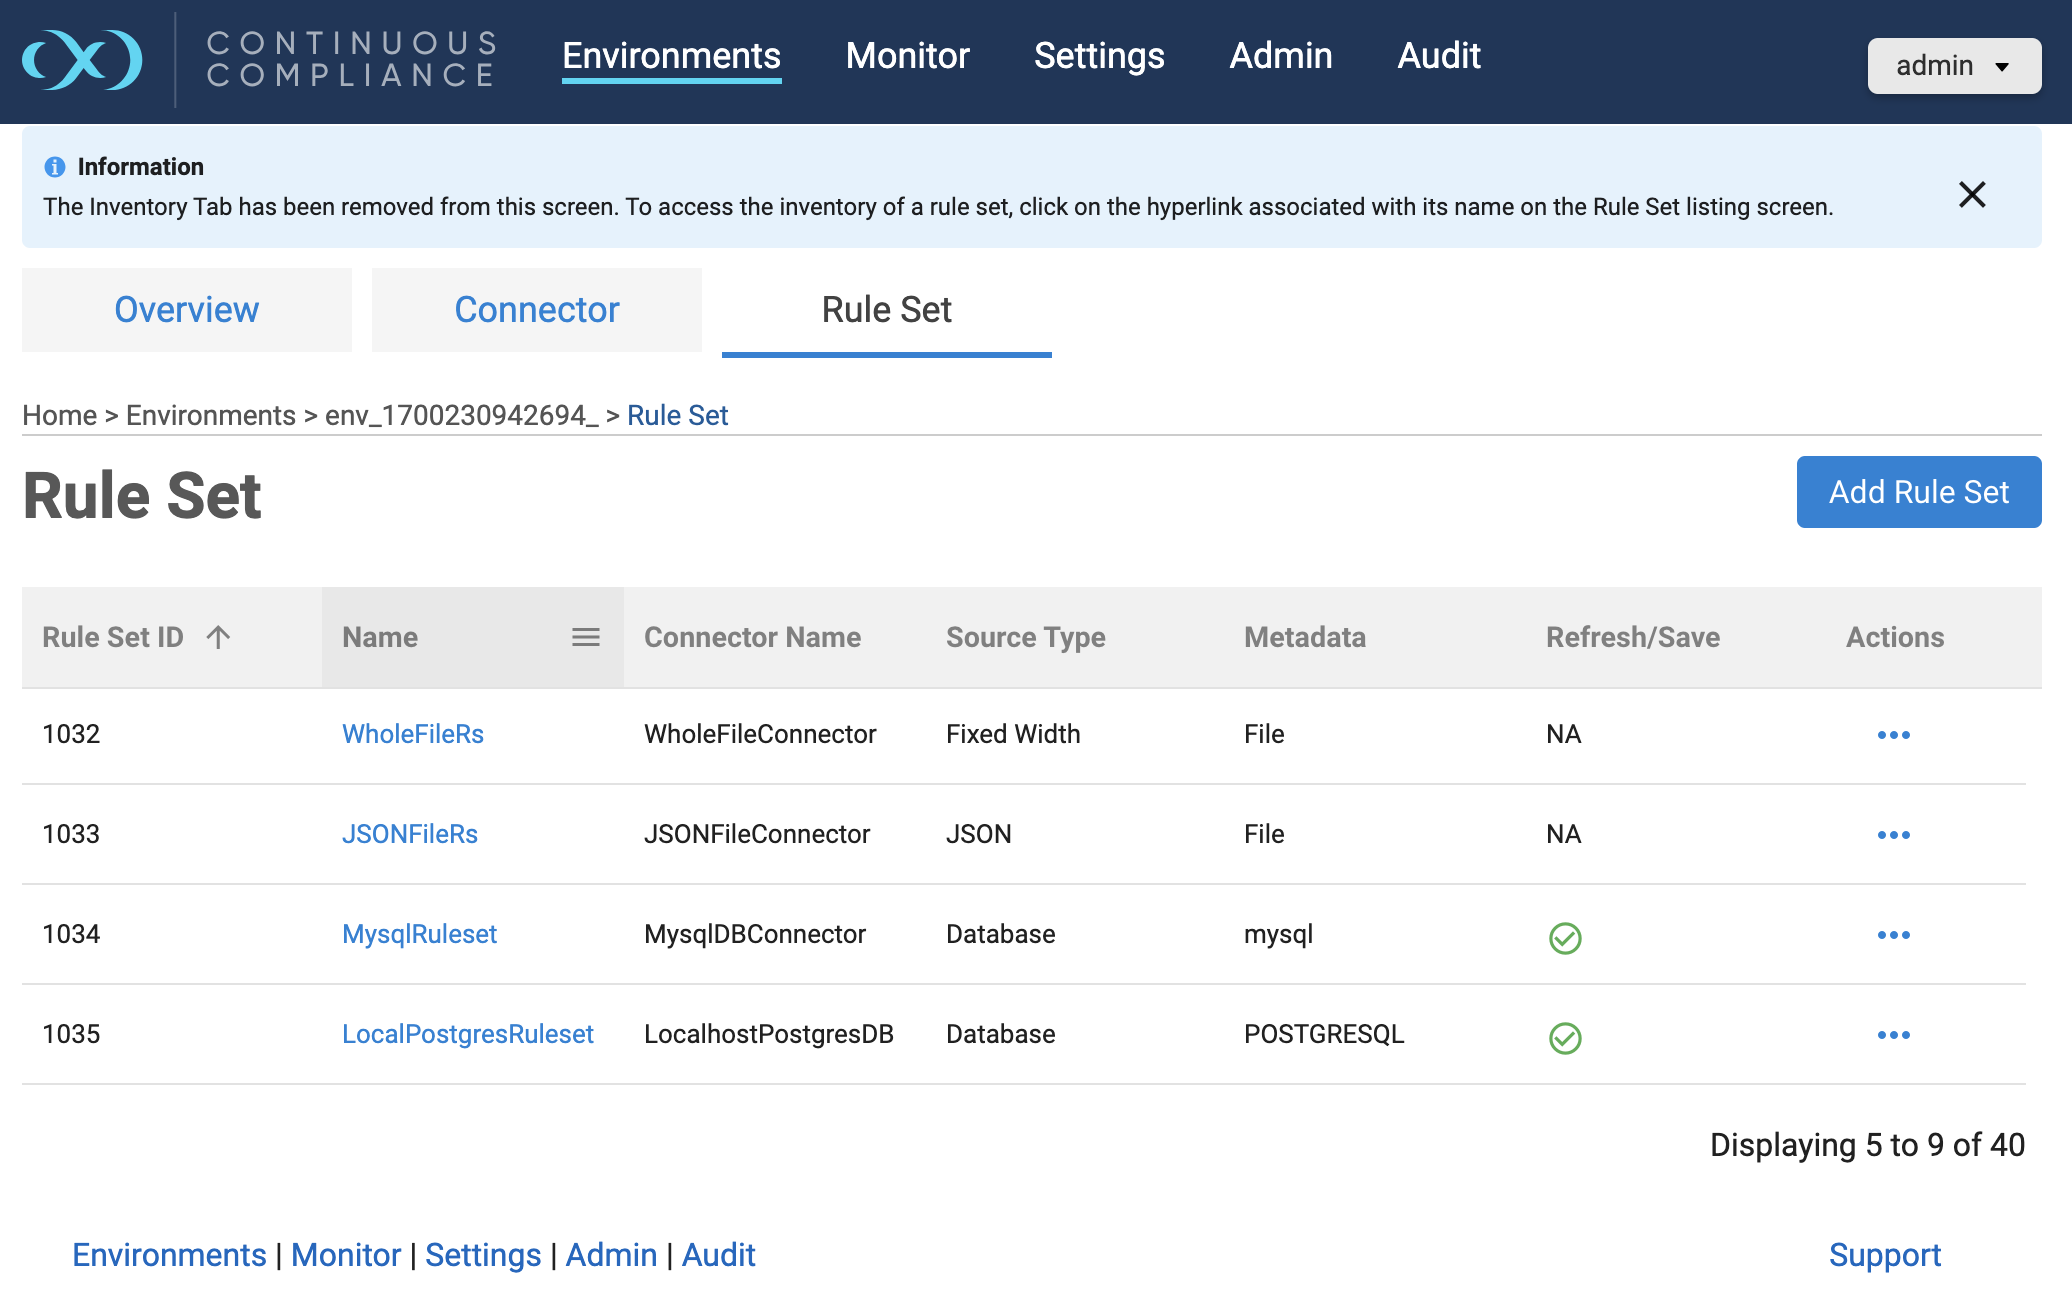Image resolution: width=2072 pixels, height=1300 pixels.
Task: Expand the admin user dropdown
Action: tap(1953, 66)
